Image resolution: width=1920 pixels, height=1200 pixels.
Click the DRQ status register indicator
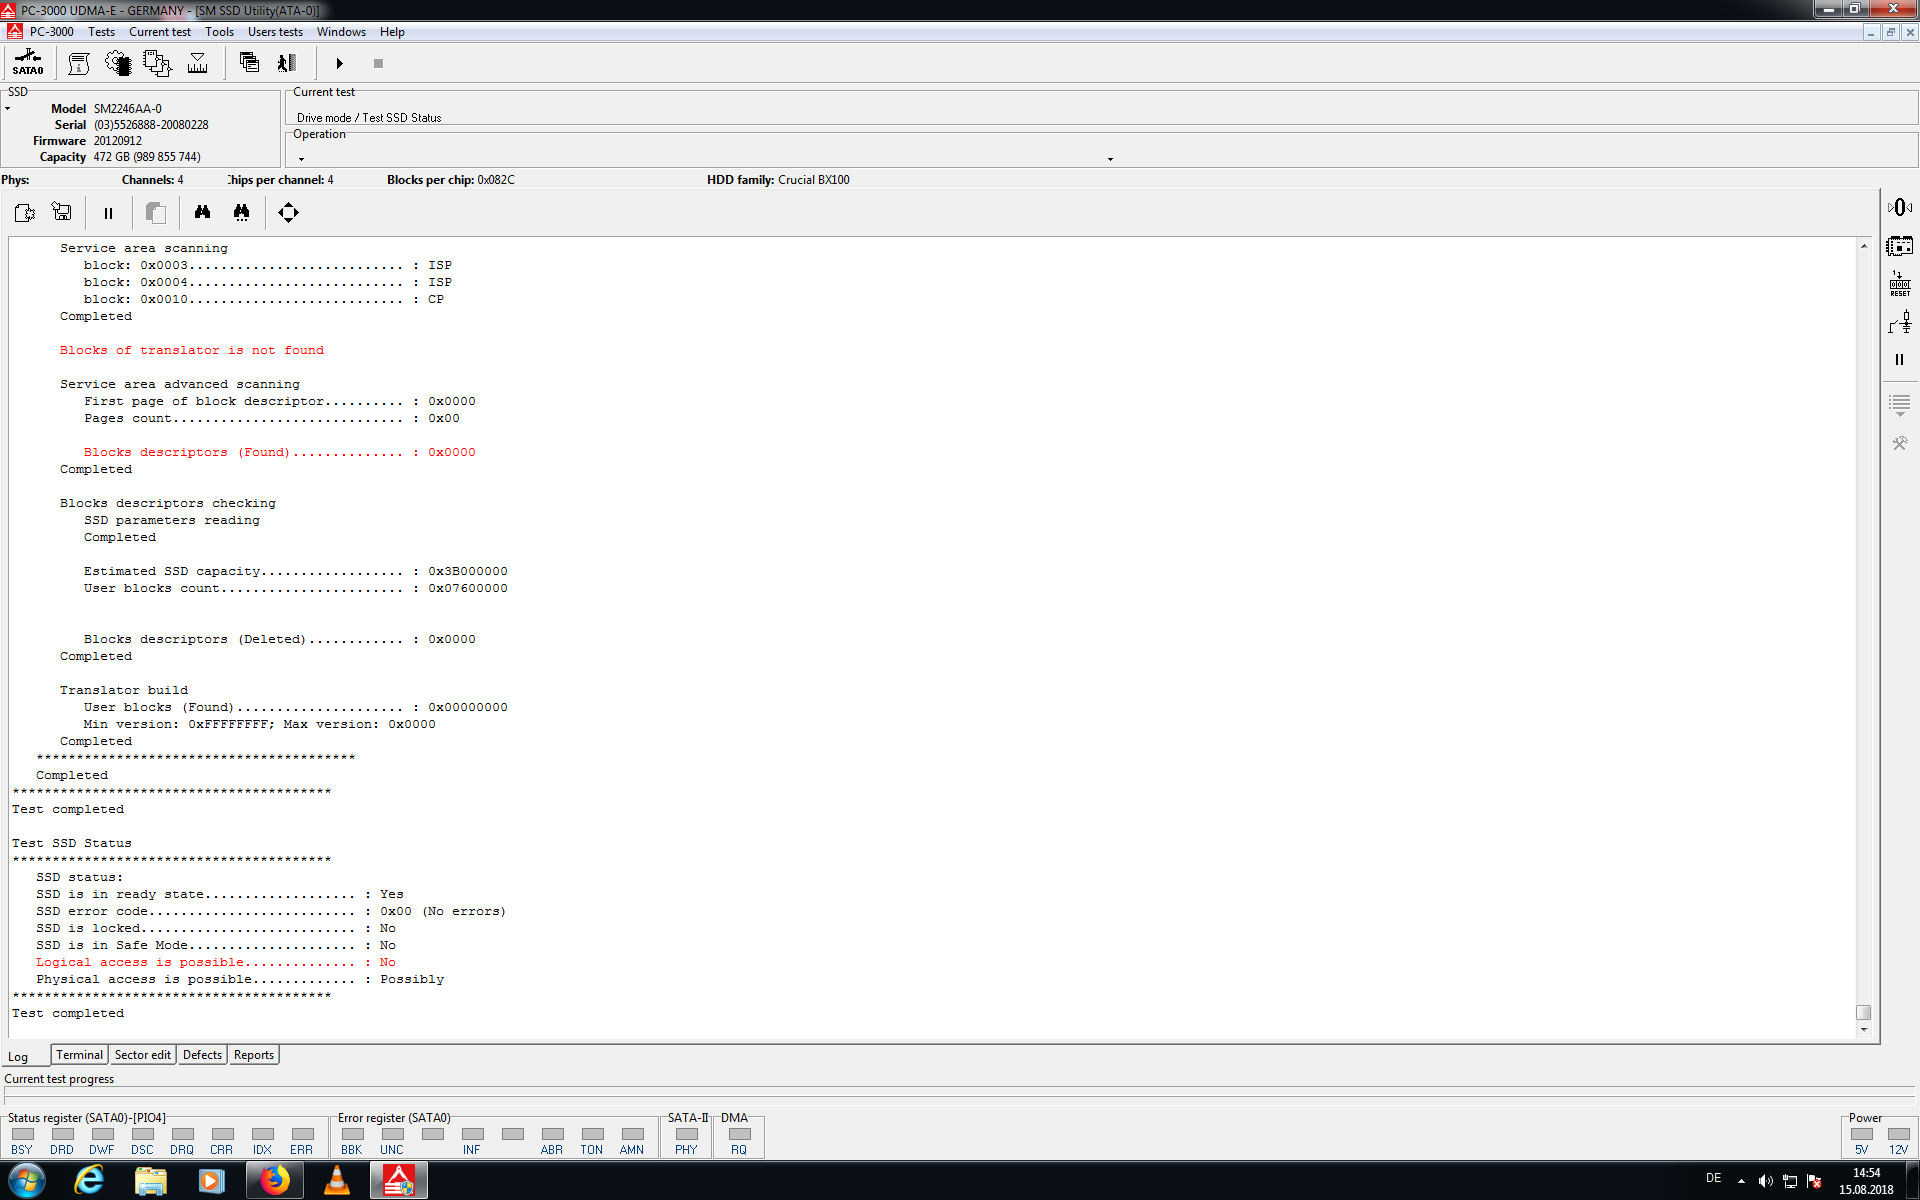182,1134
